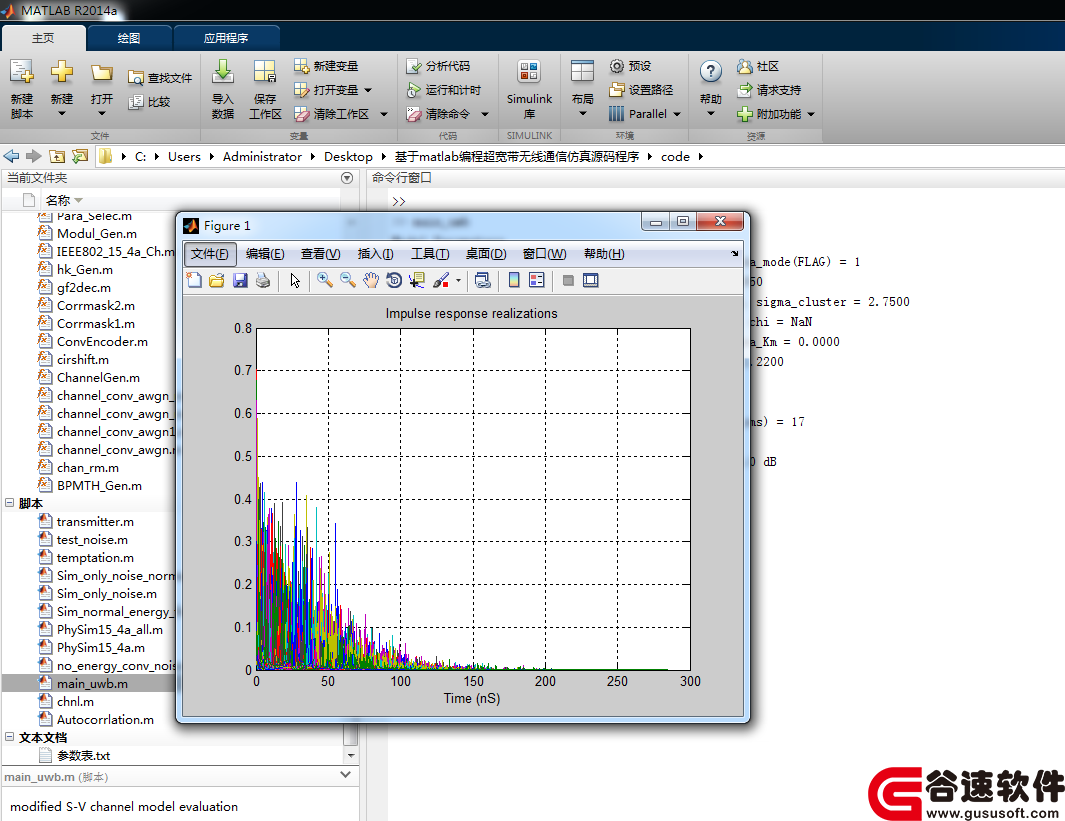Click 比较 in the ribbon
1065x821 pixels.
[x=149, y=102]
